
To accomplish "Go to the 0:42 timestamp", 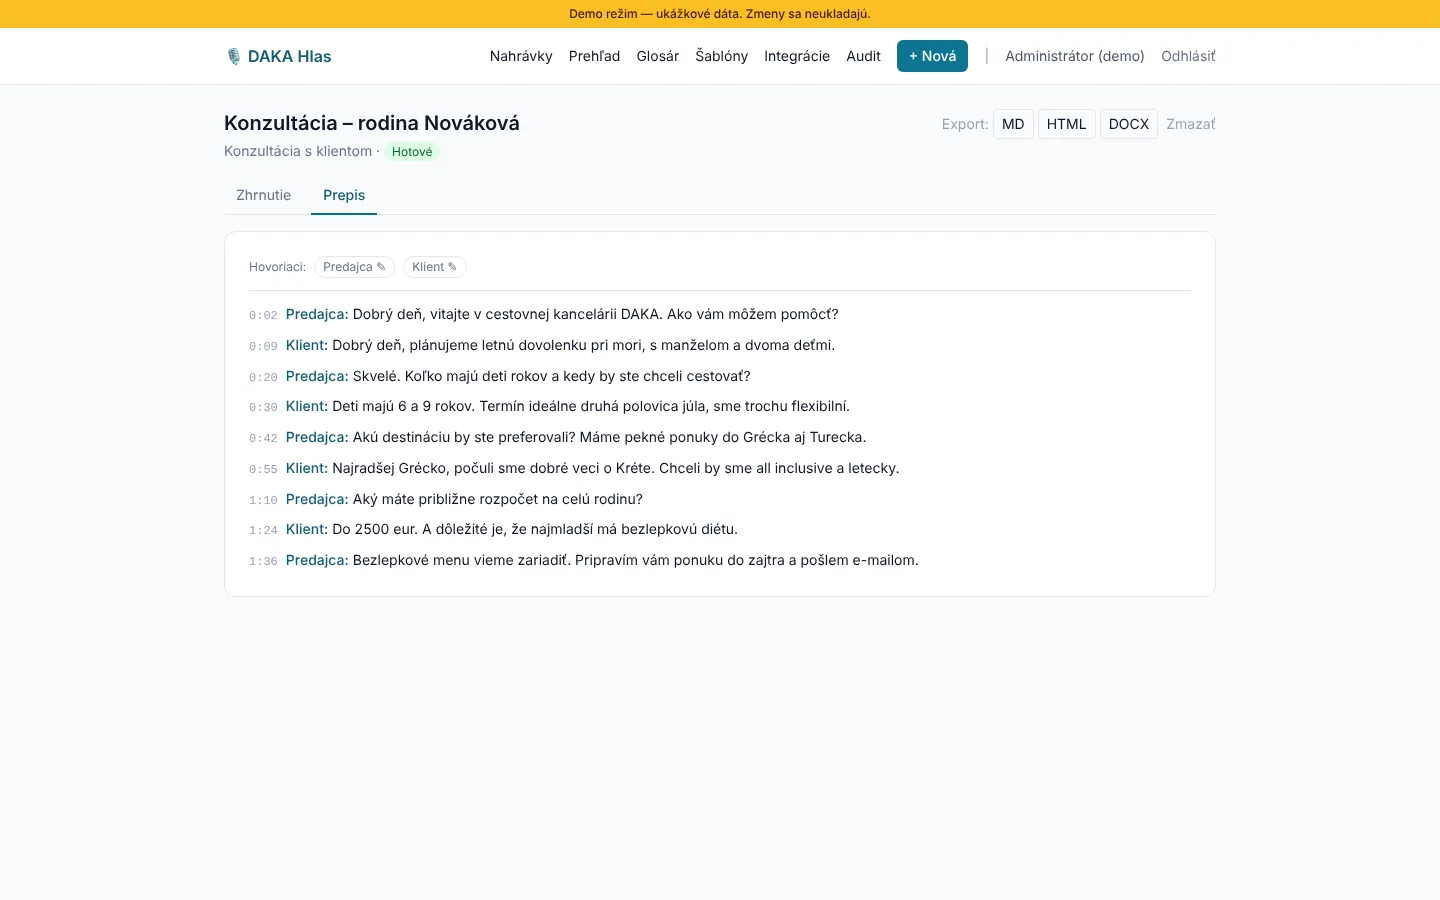I will click(263, 438).
